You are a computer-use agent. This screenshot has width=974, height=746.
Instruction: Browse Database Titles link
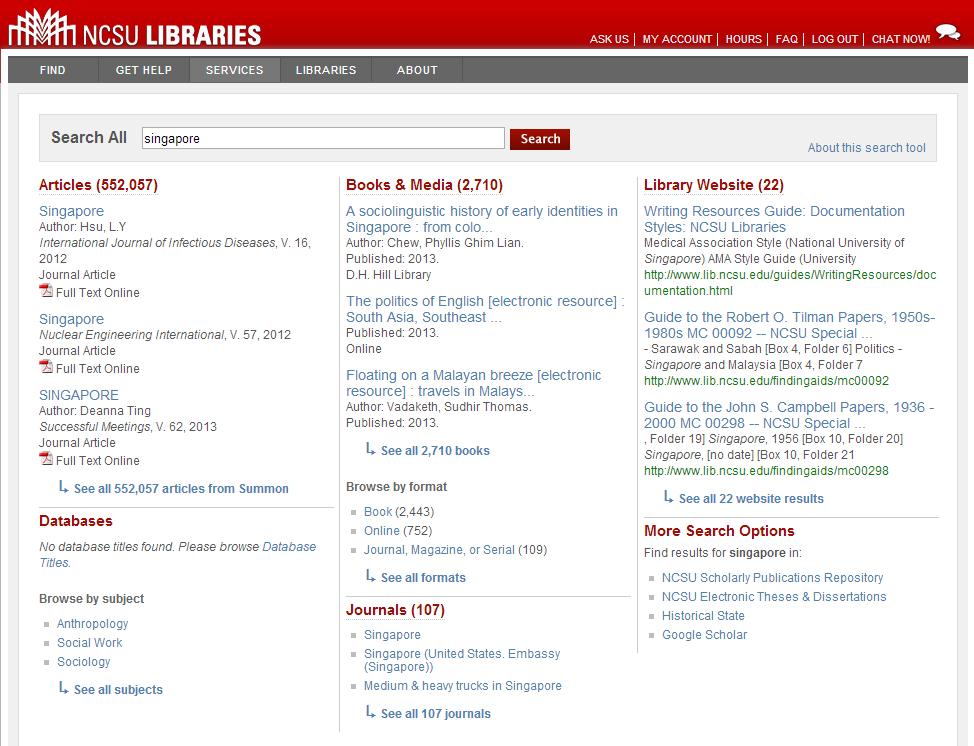pos(178,555)
